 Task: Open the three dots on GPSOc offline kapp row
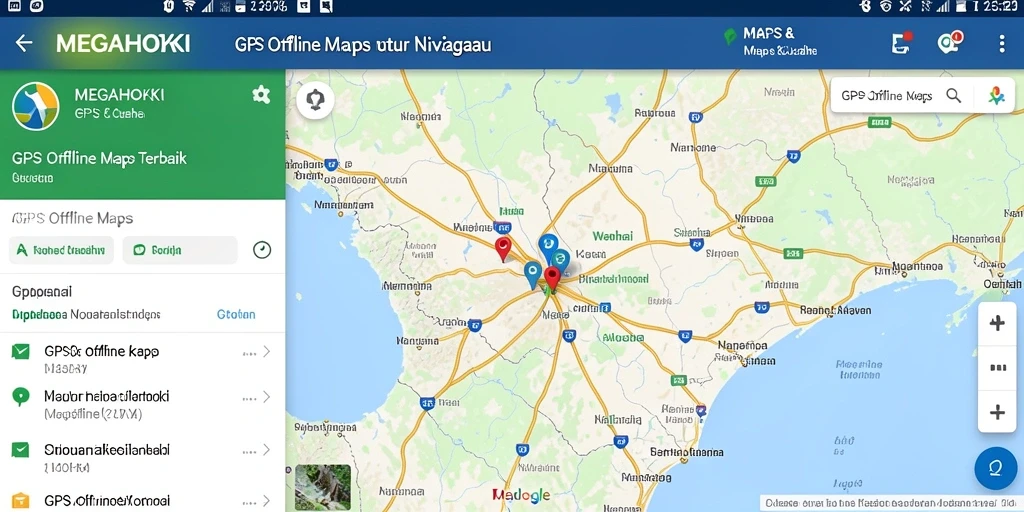[249, 353]
